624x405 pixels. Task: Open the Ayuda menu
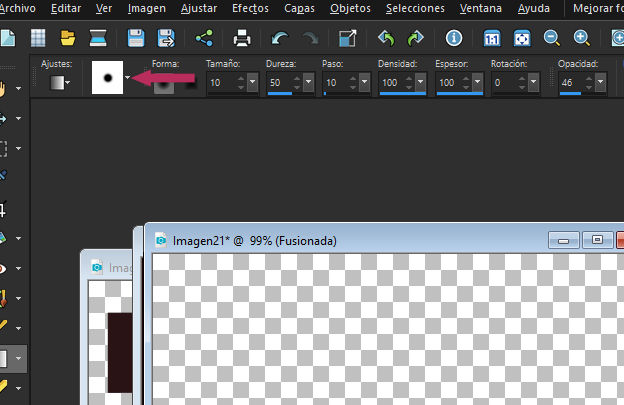pos(534,8)
